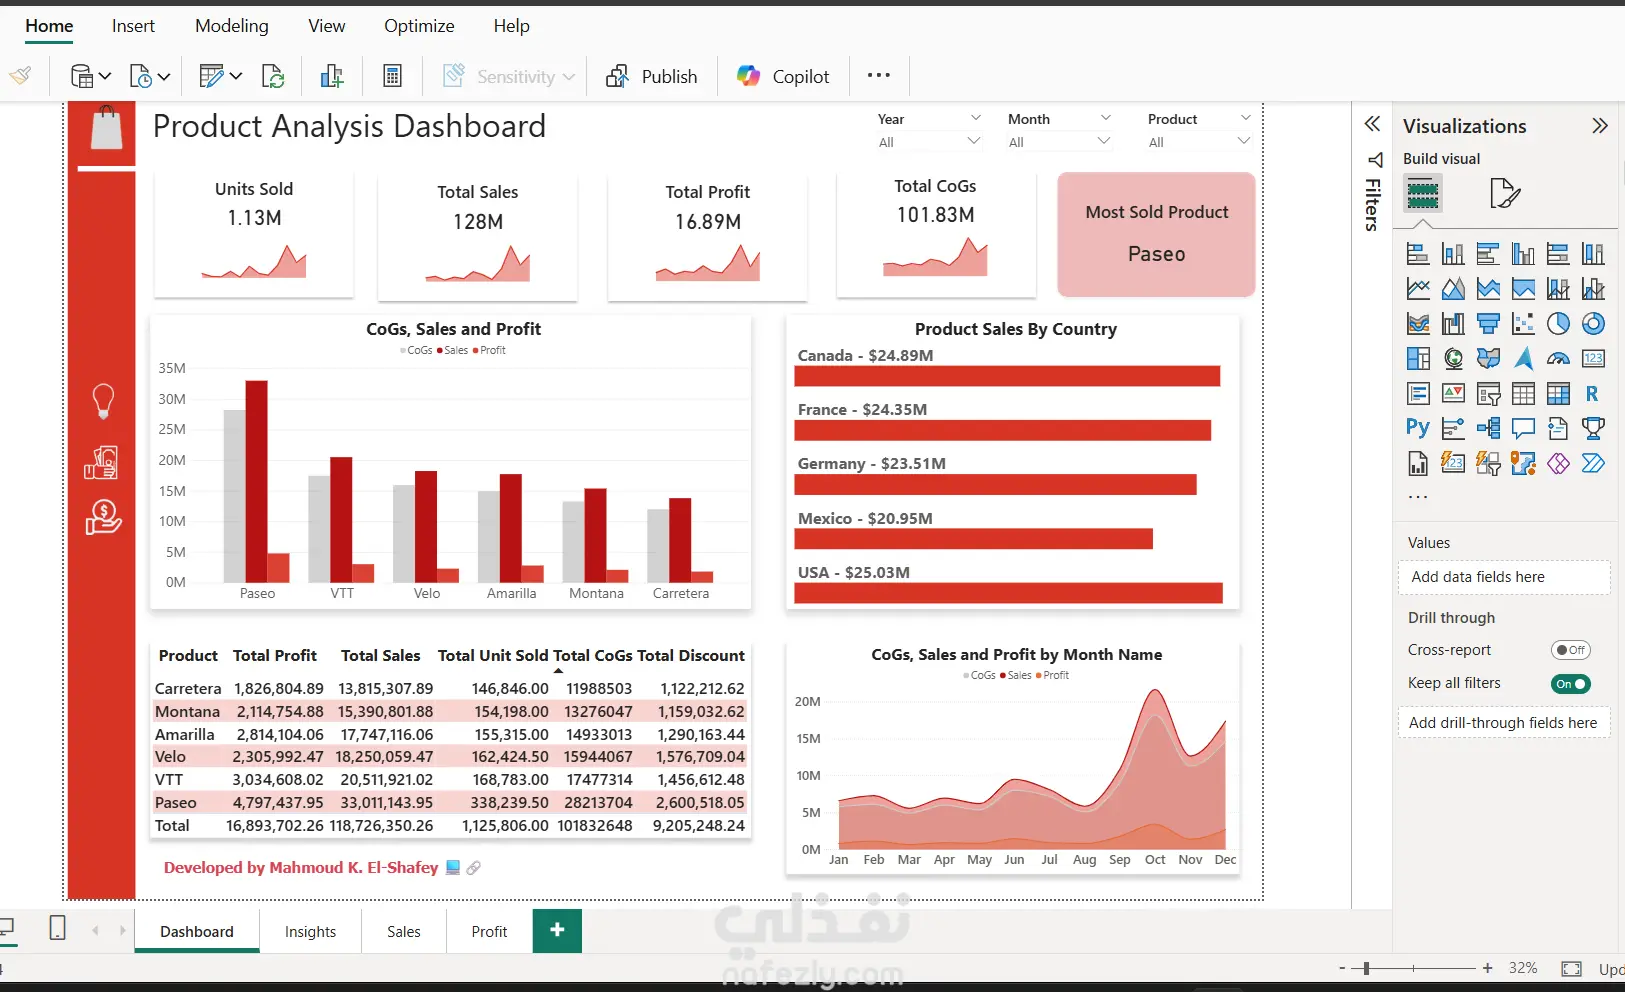Click the zoom slider handle

(1366, 968)
